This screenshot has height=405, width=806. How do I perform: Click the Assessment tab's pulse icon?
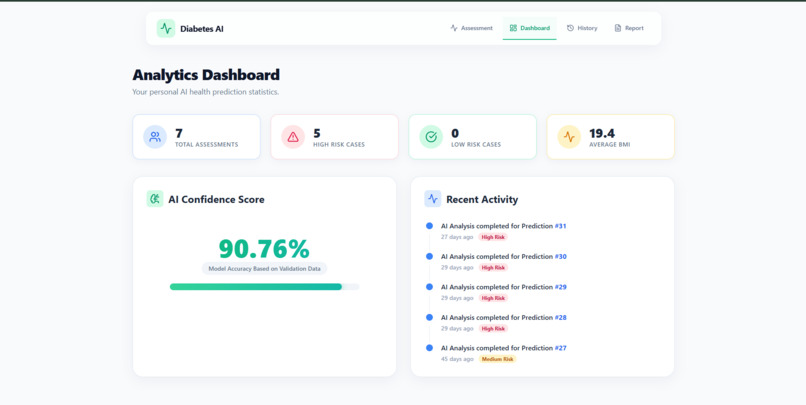454,28
